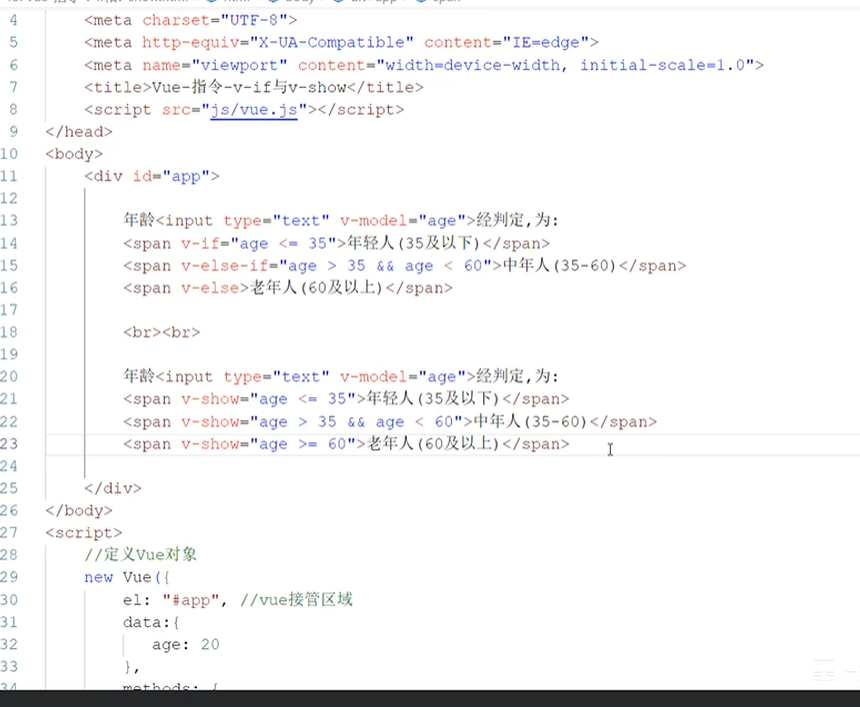Select line number 27 in the gutter
Image resolution: width=860 pixels, height=707 pixels.
point(9,533)
